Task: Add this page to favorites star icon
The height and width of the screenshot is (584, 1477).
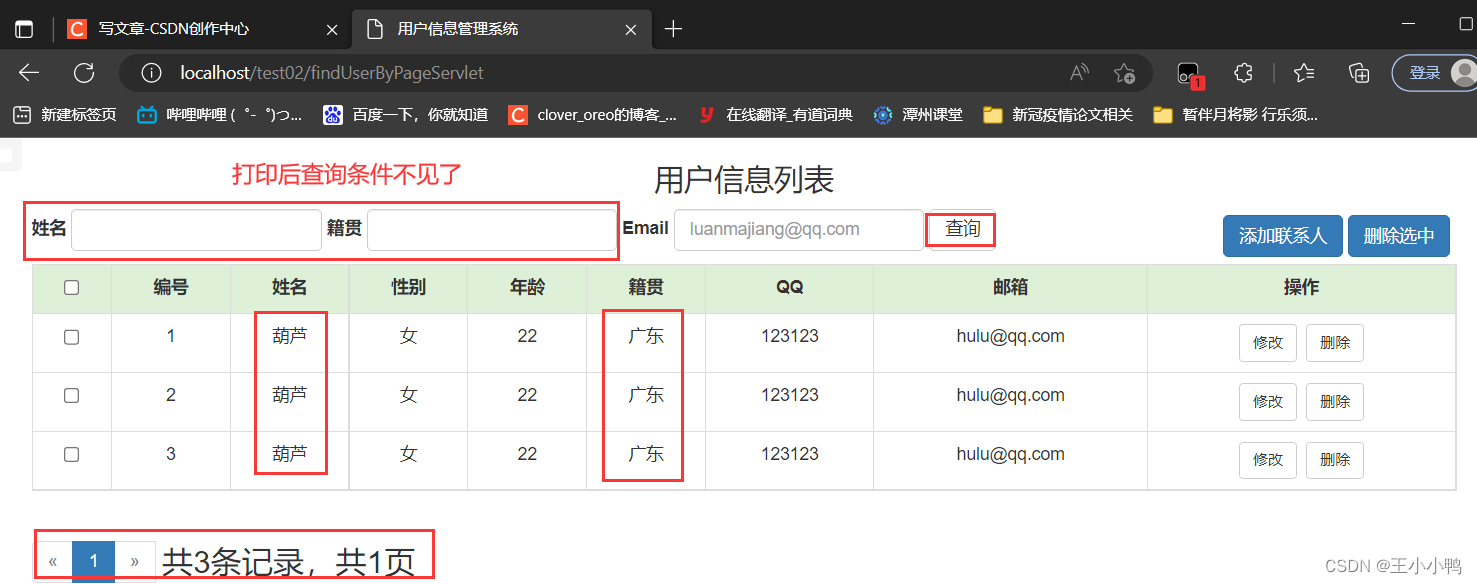Action: (1124, 73)
